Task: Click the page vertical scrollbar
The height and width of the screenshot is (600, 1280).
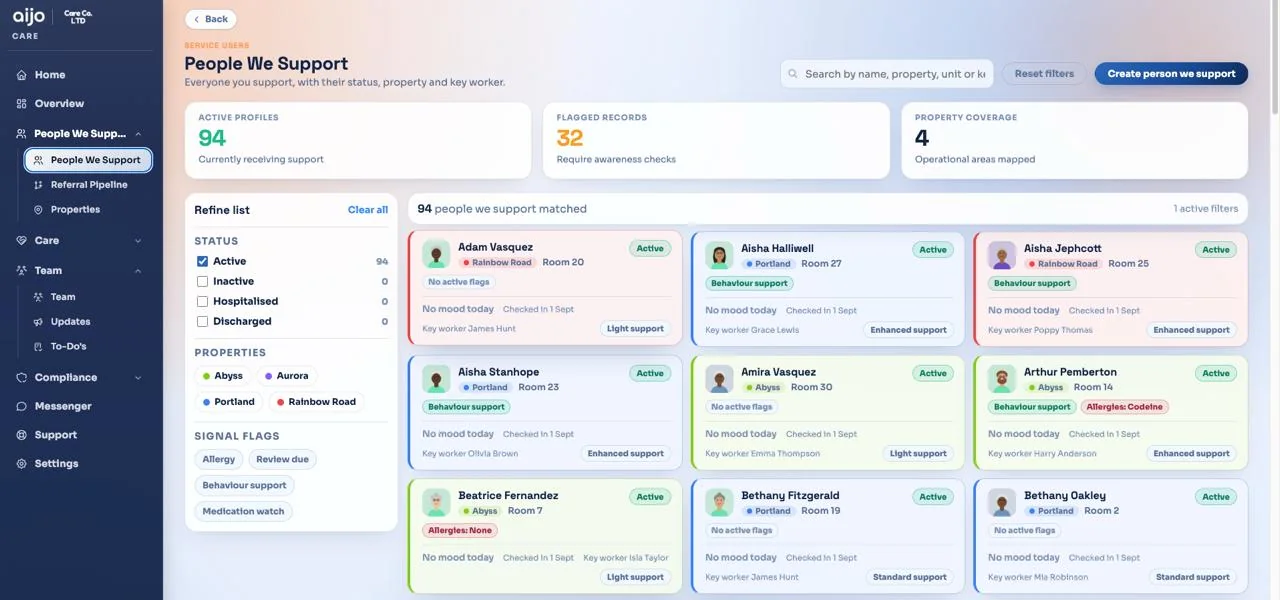Action: click(1274, 60)
